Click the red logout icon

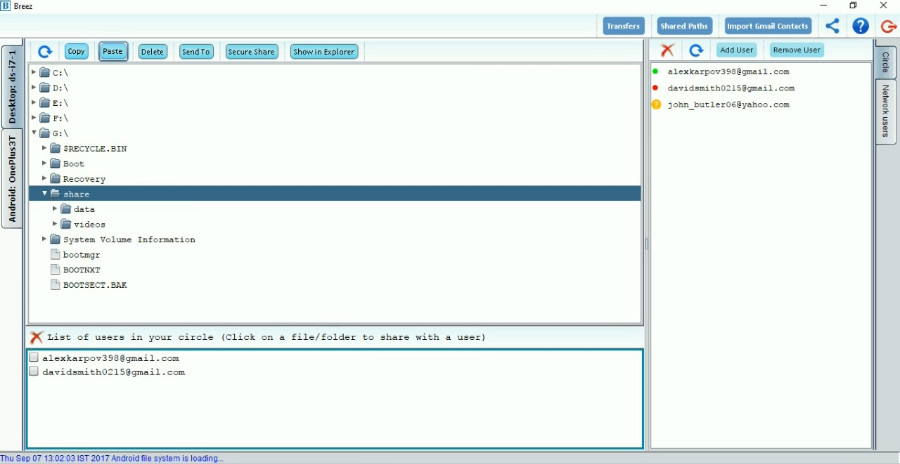click(x=888, y=26)
